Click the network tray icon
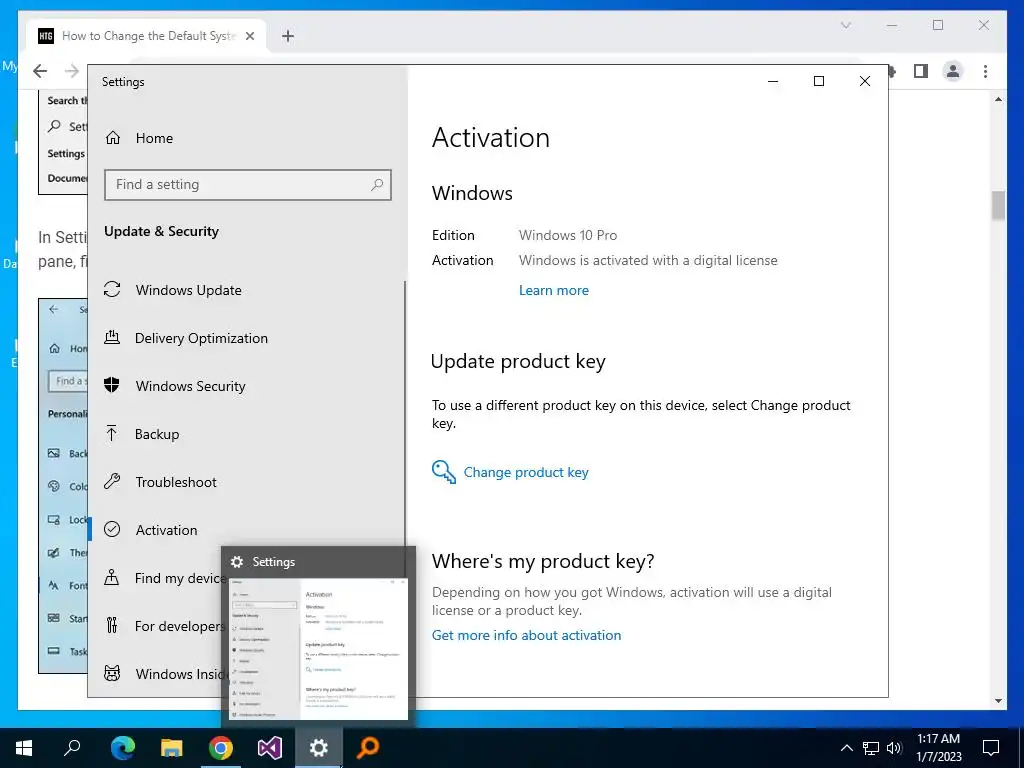Image resolution: width=1024 pixels, height=768 pixels. pos(871,748)
